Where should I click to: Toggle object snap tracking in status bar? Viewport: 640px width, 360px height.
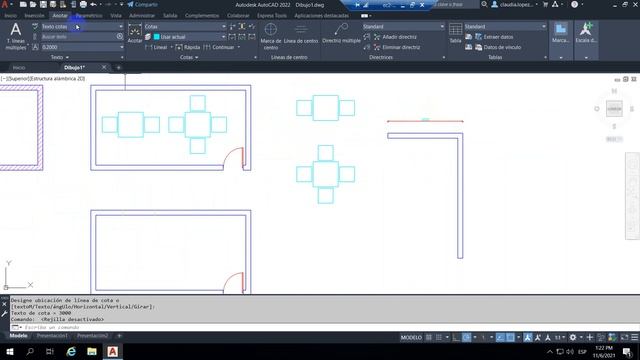500,338
